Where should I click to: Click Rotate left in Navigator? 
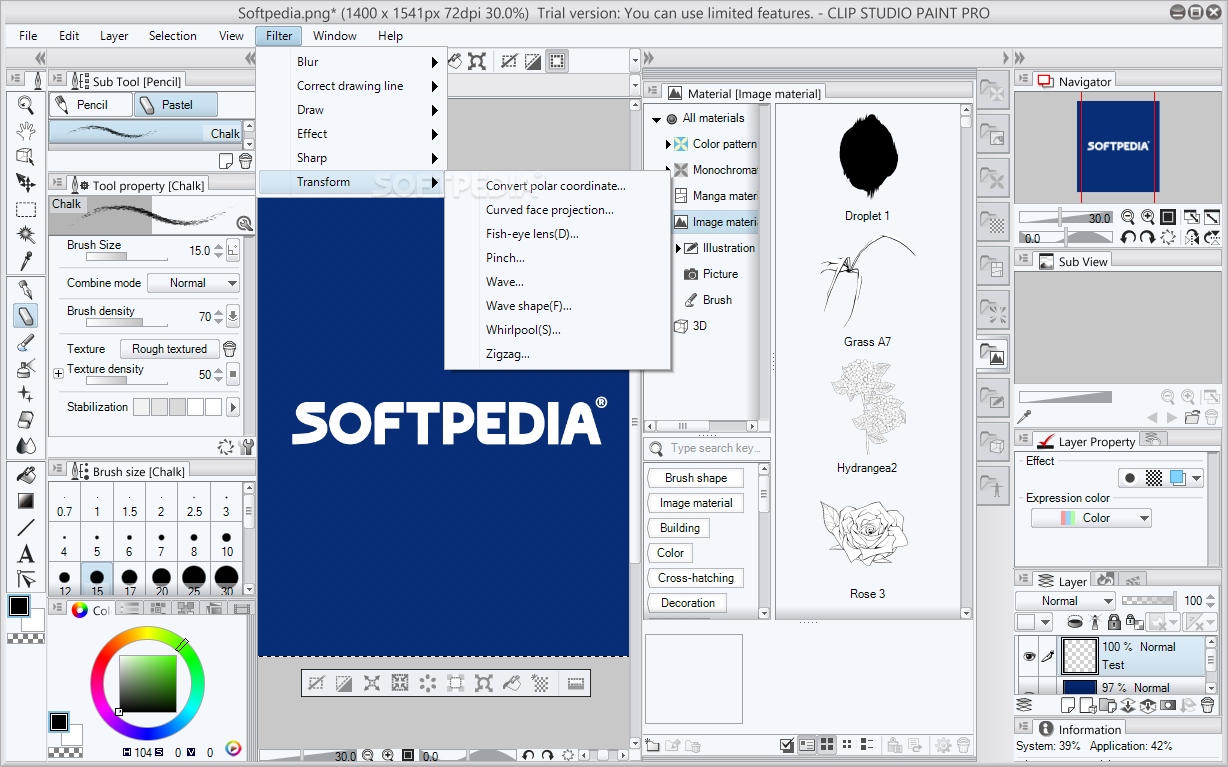point(1128,238)
